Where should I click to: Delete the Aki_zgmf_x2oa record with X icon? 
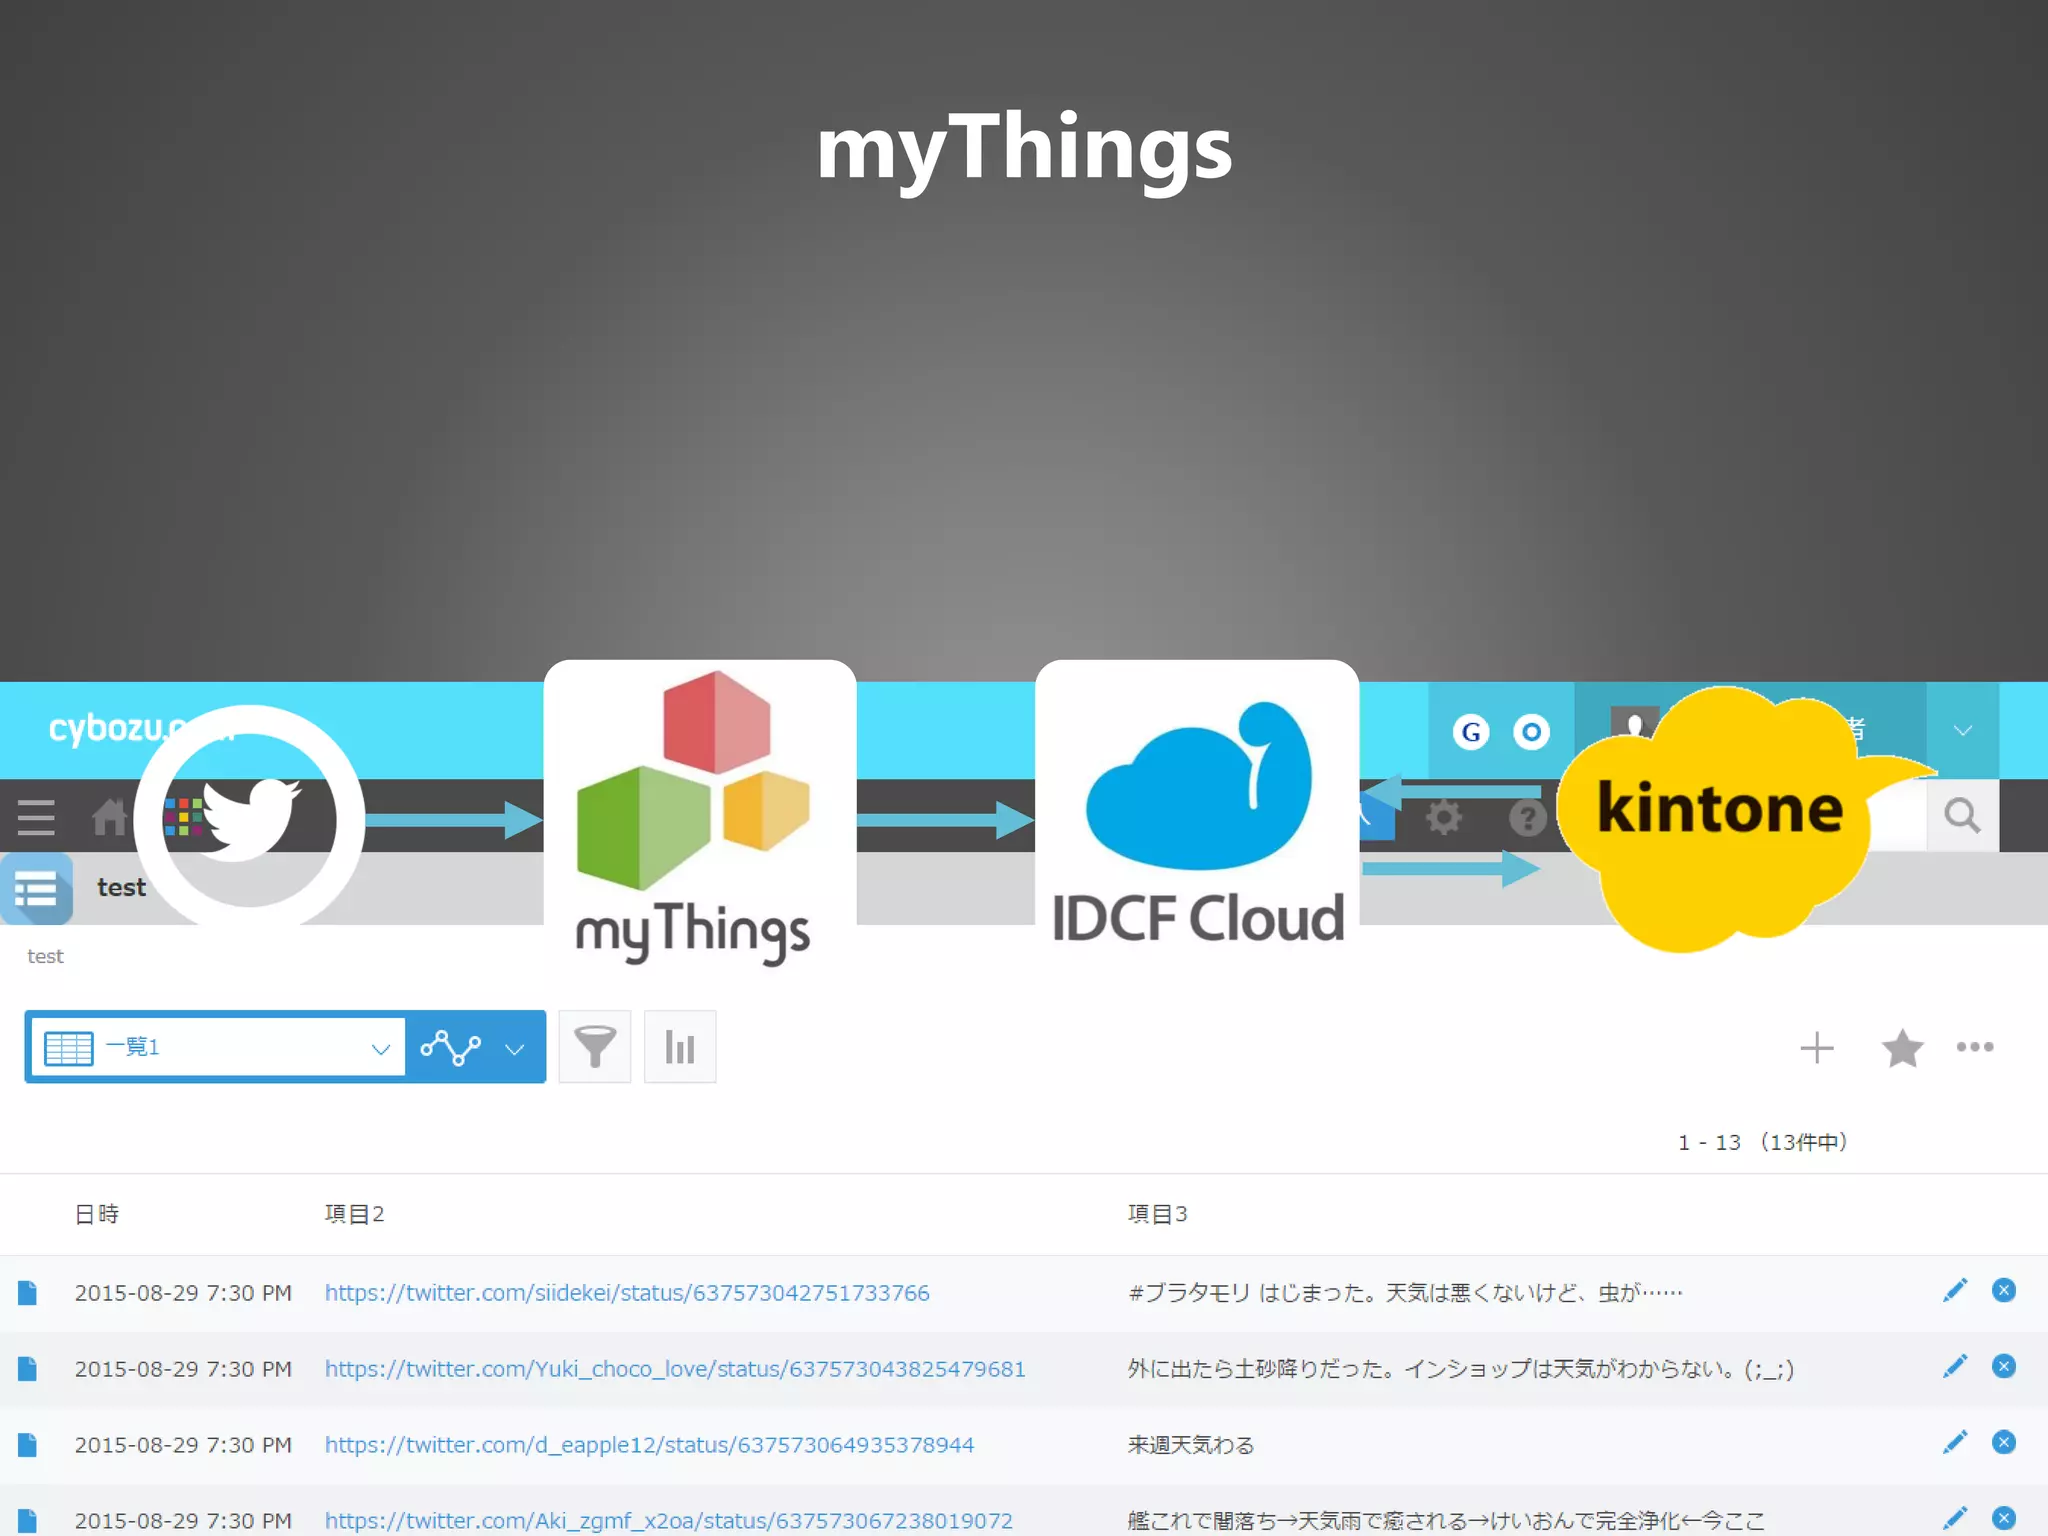2003,1518
